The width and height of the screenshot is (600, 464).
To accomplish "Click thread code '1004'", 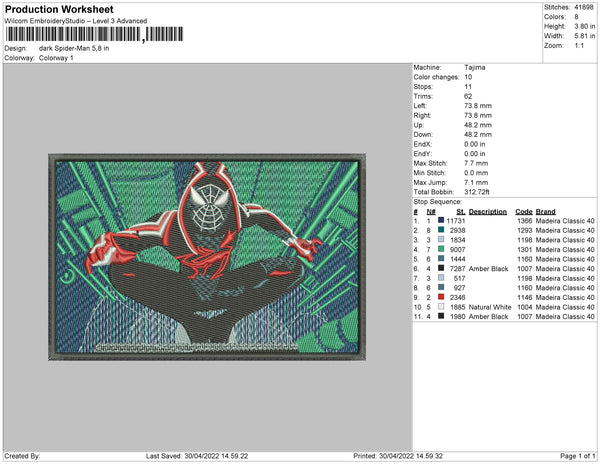I will (x=525, y=307).
